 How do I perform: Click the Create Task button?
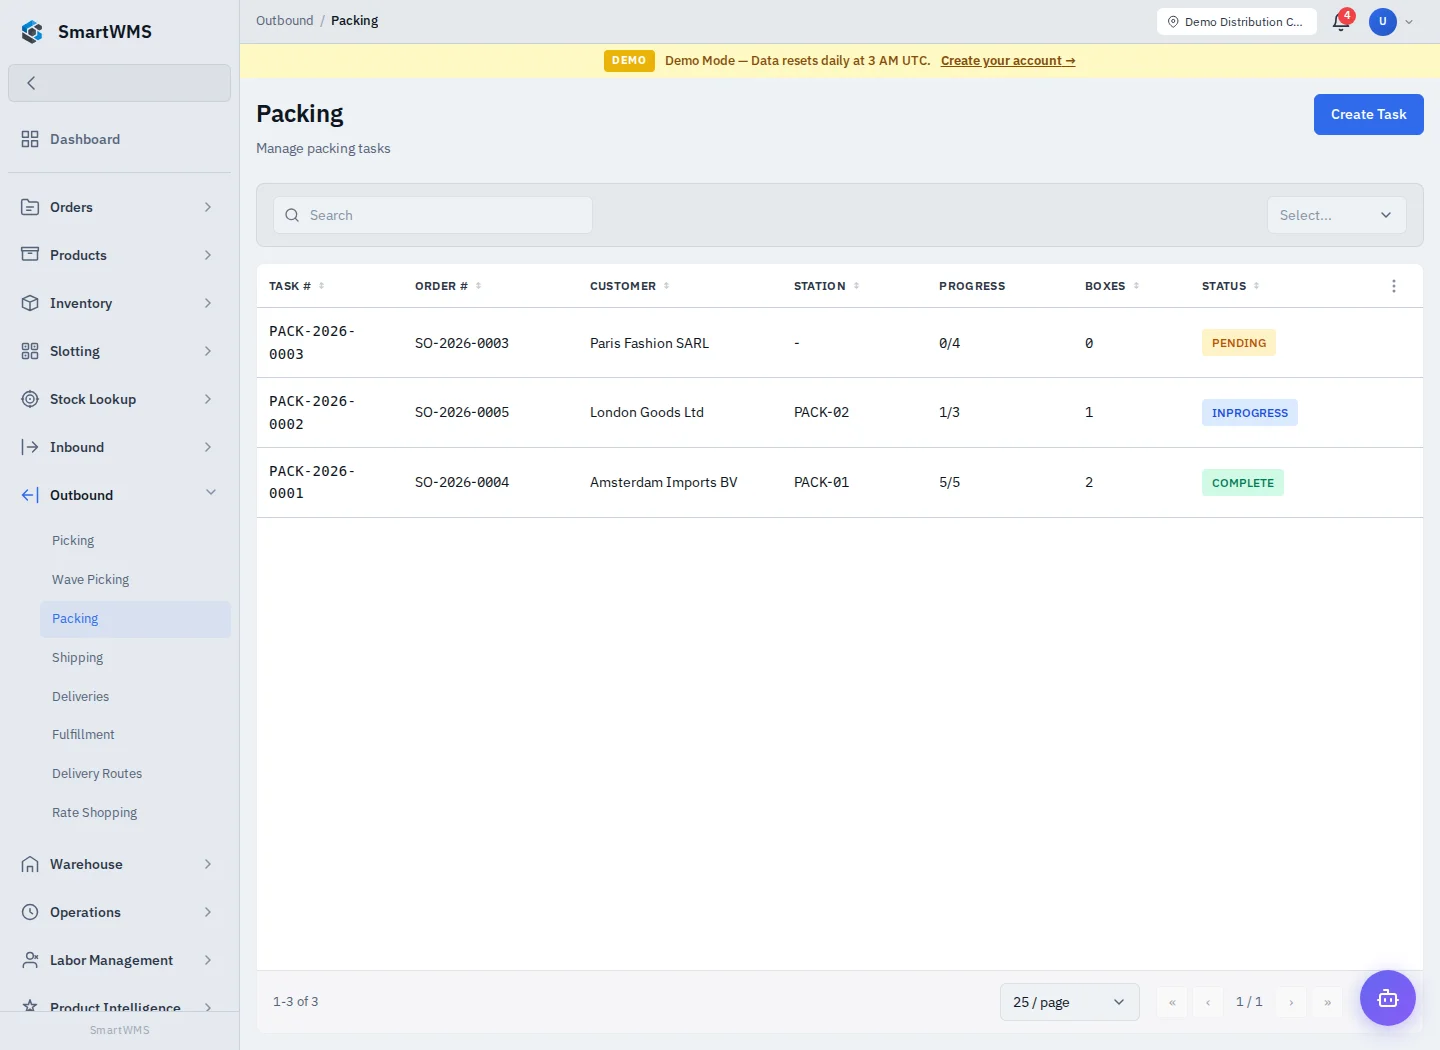(1368, 114)
